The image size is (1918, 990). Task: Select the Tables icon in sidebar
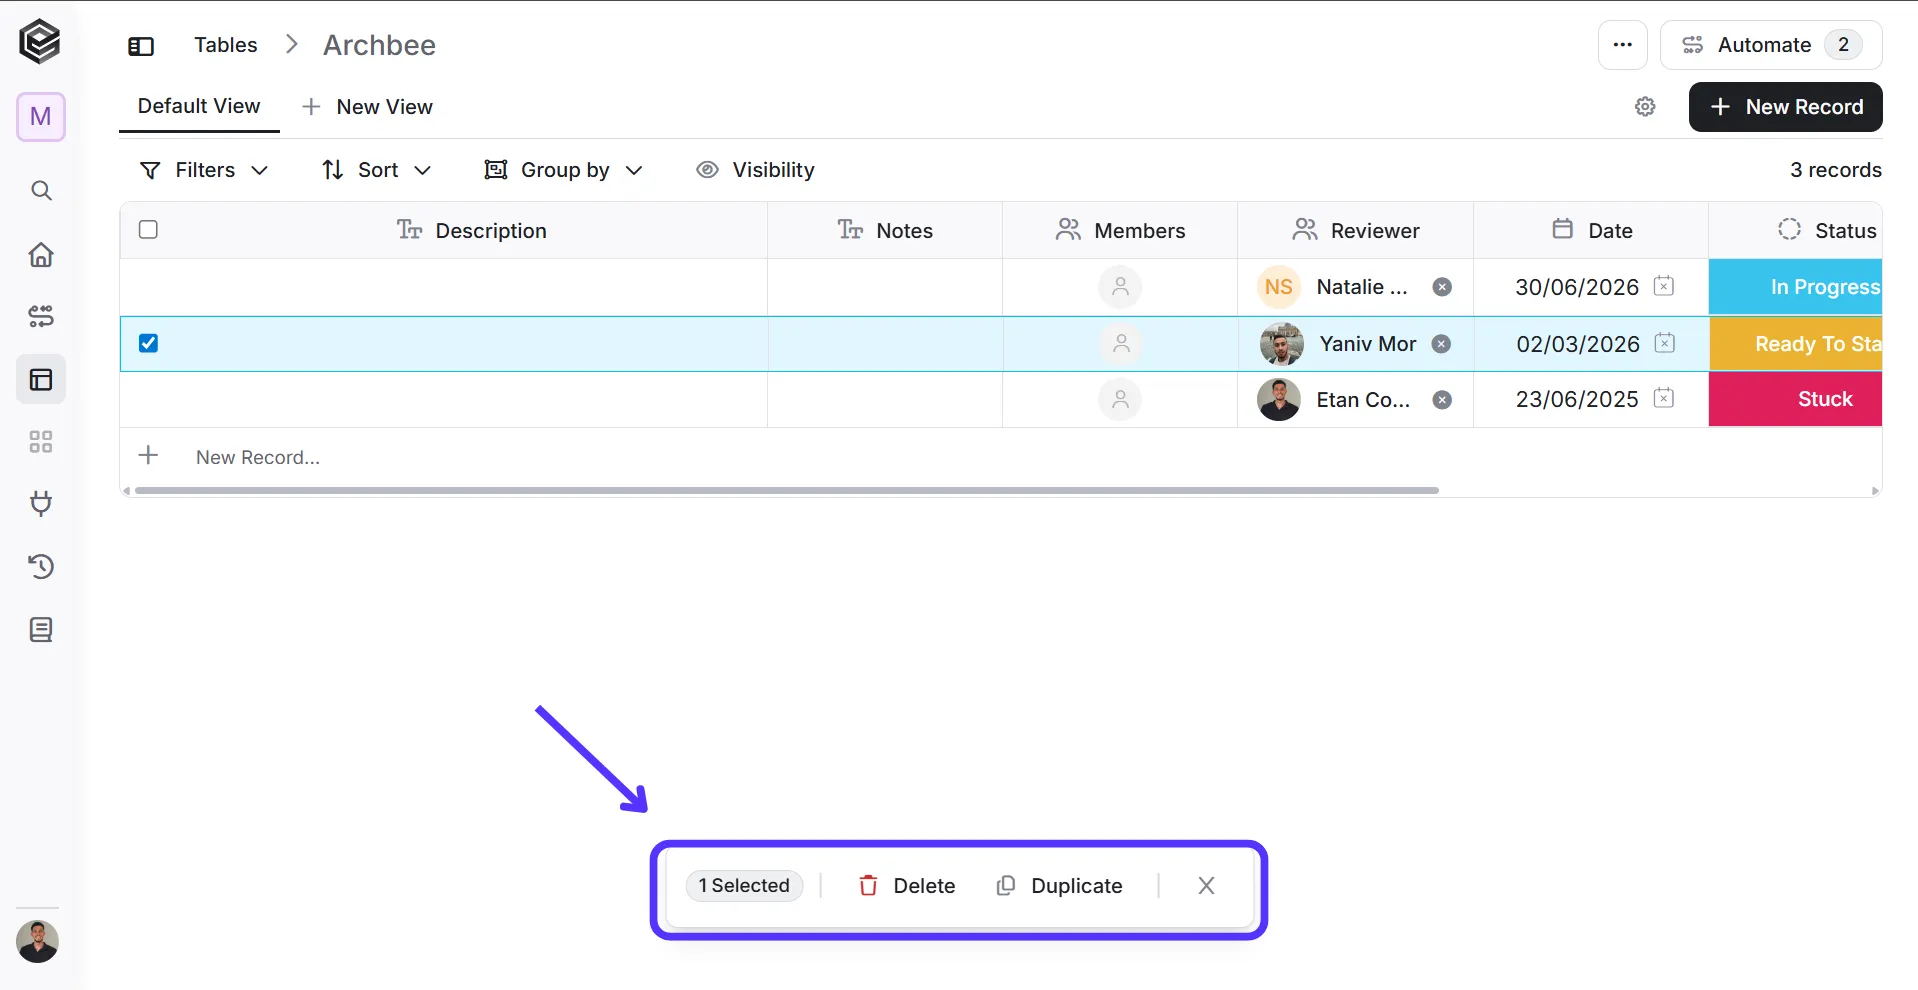click(41, 380)
